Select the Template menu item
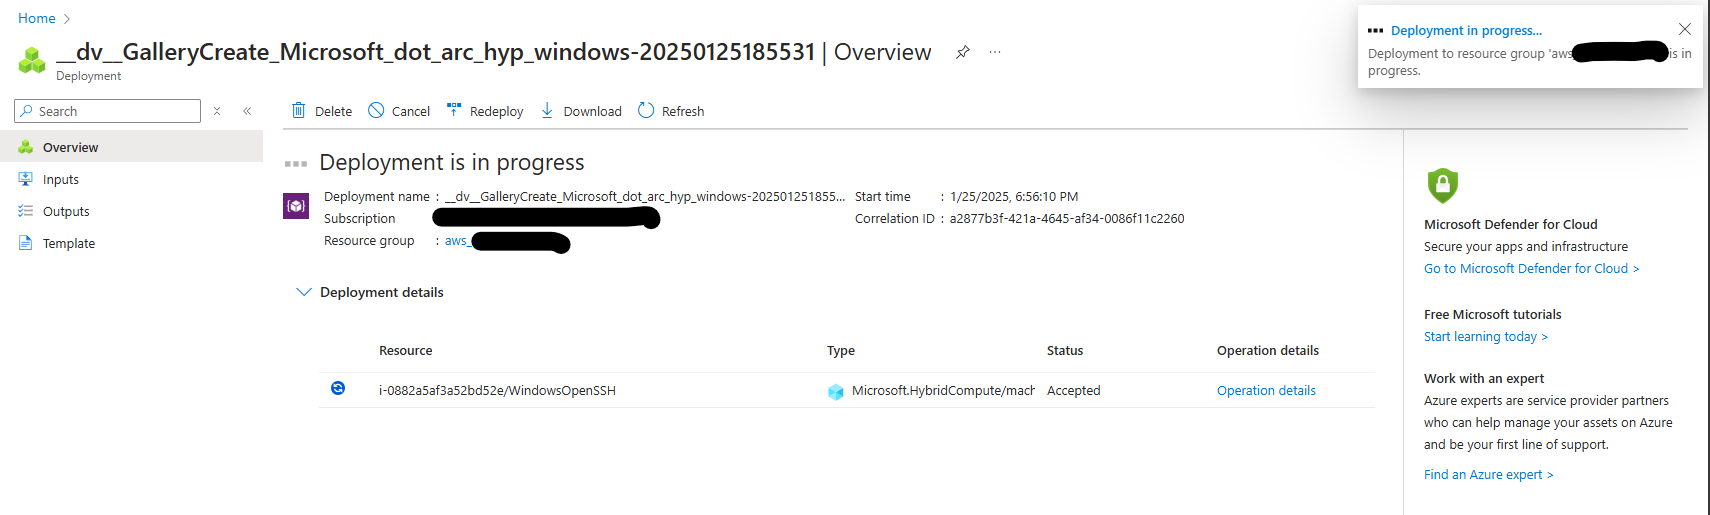 click(x=69, y=244)
